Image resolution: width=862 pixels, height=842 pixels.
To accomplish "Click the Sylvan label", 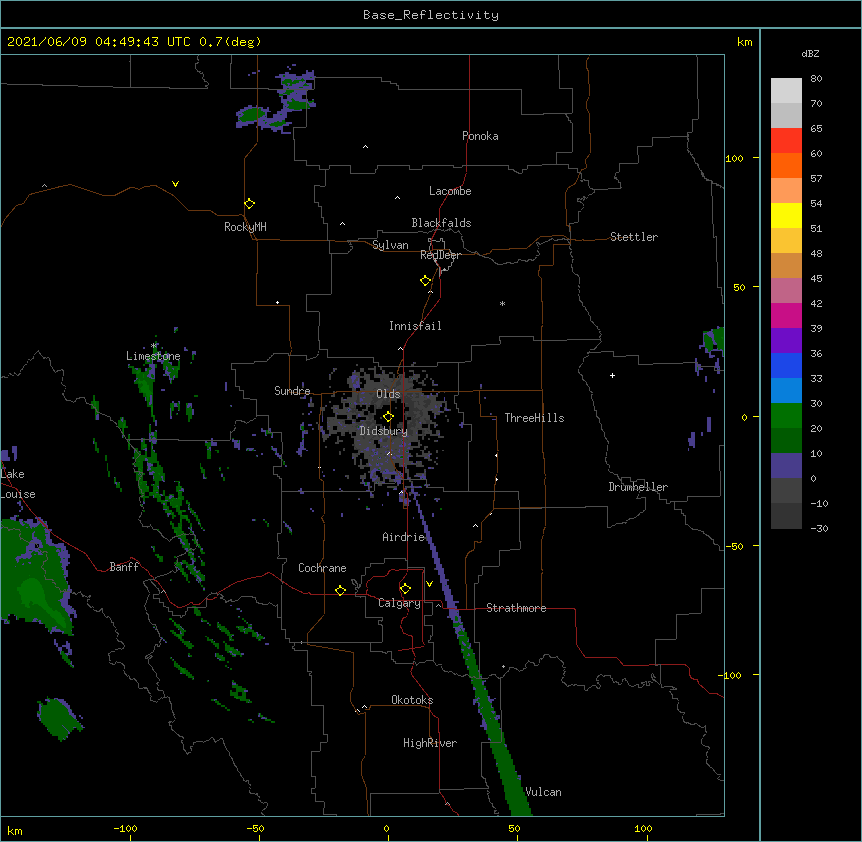I will (x=390, y=245).
